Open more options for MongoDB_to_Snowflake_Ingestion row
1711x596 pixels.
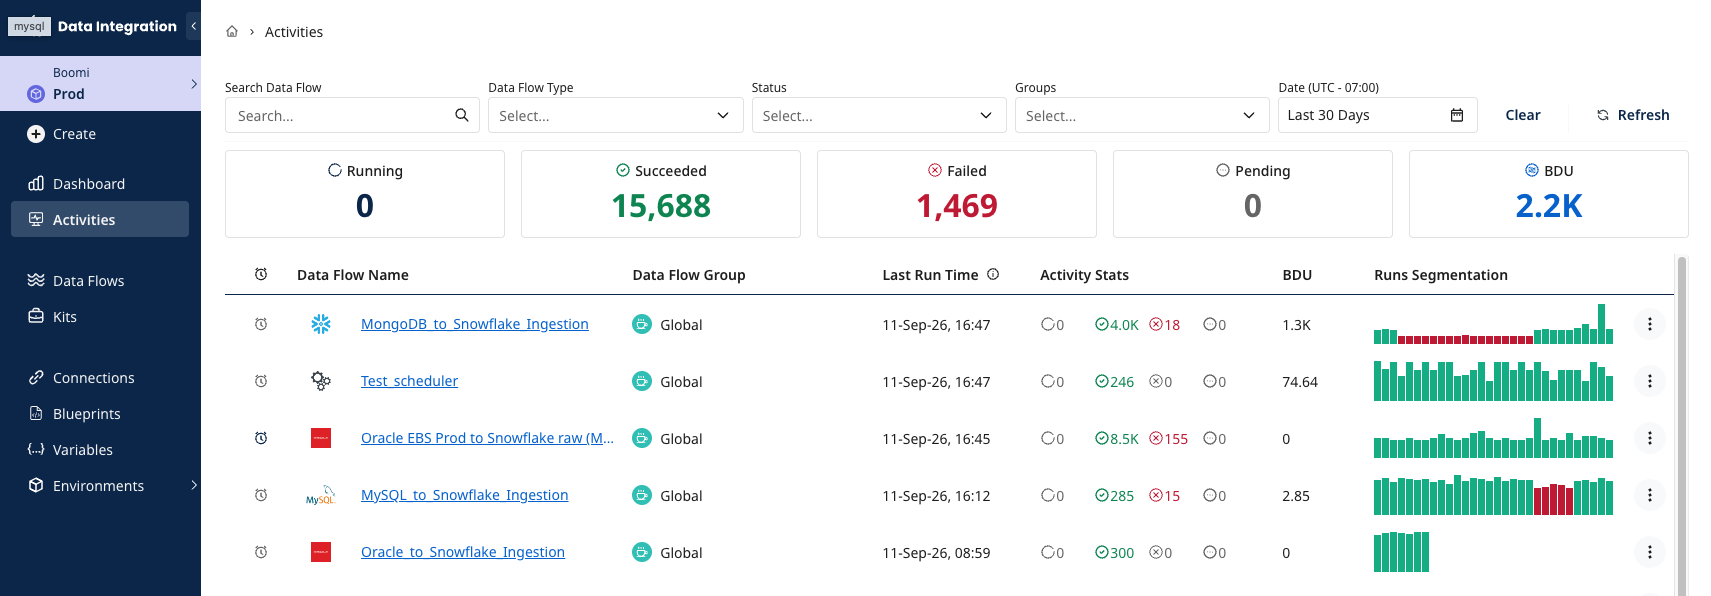tap(1649, 324)
